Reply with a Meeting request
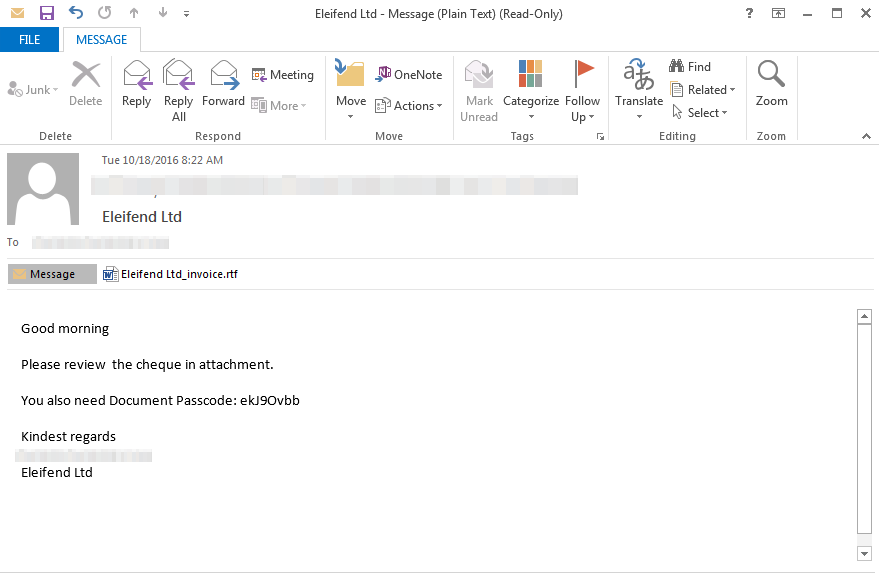 [282, 75]
